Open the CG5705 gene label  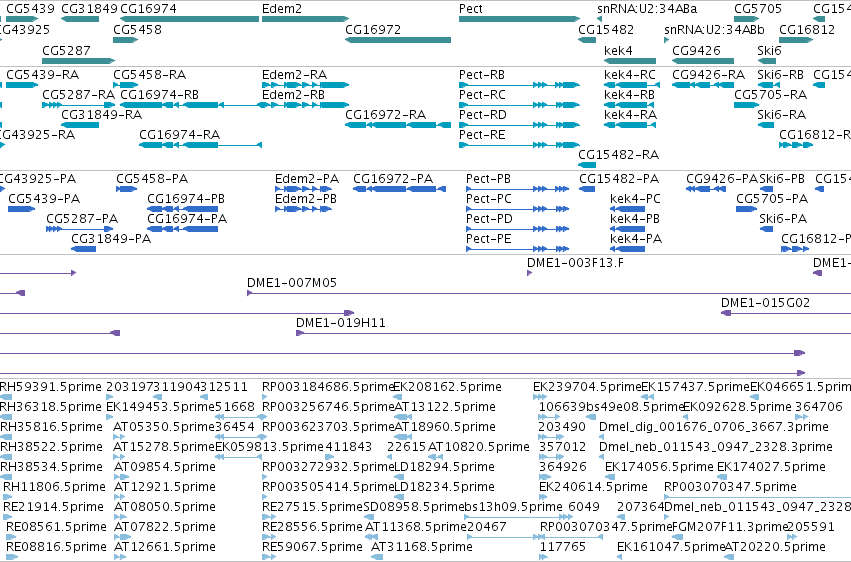[x=758, y=9]
